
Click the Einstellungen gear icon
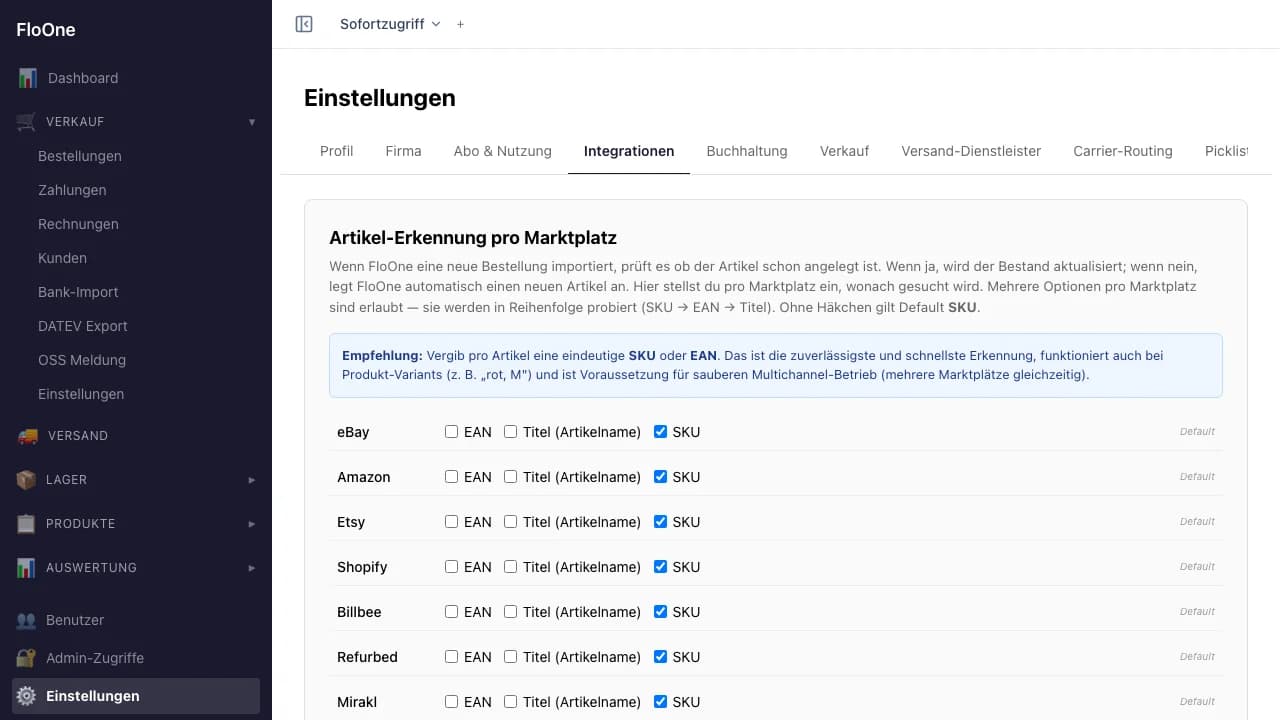27,696
